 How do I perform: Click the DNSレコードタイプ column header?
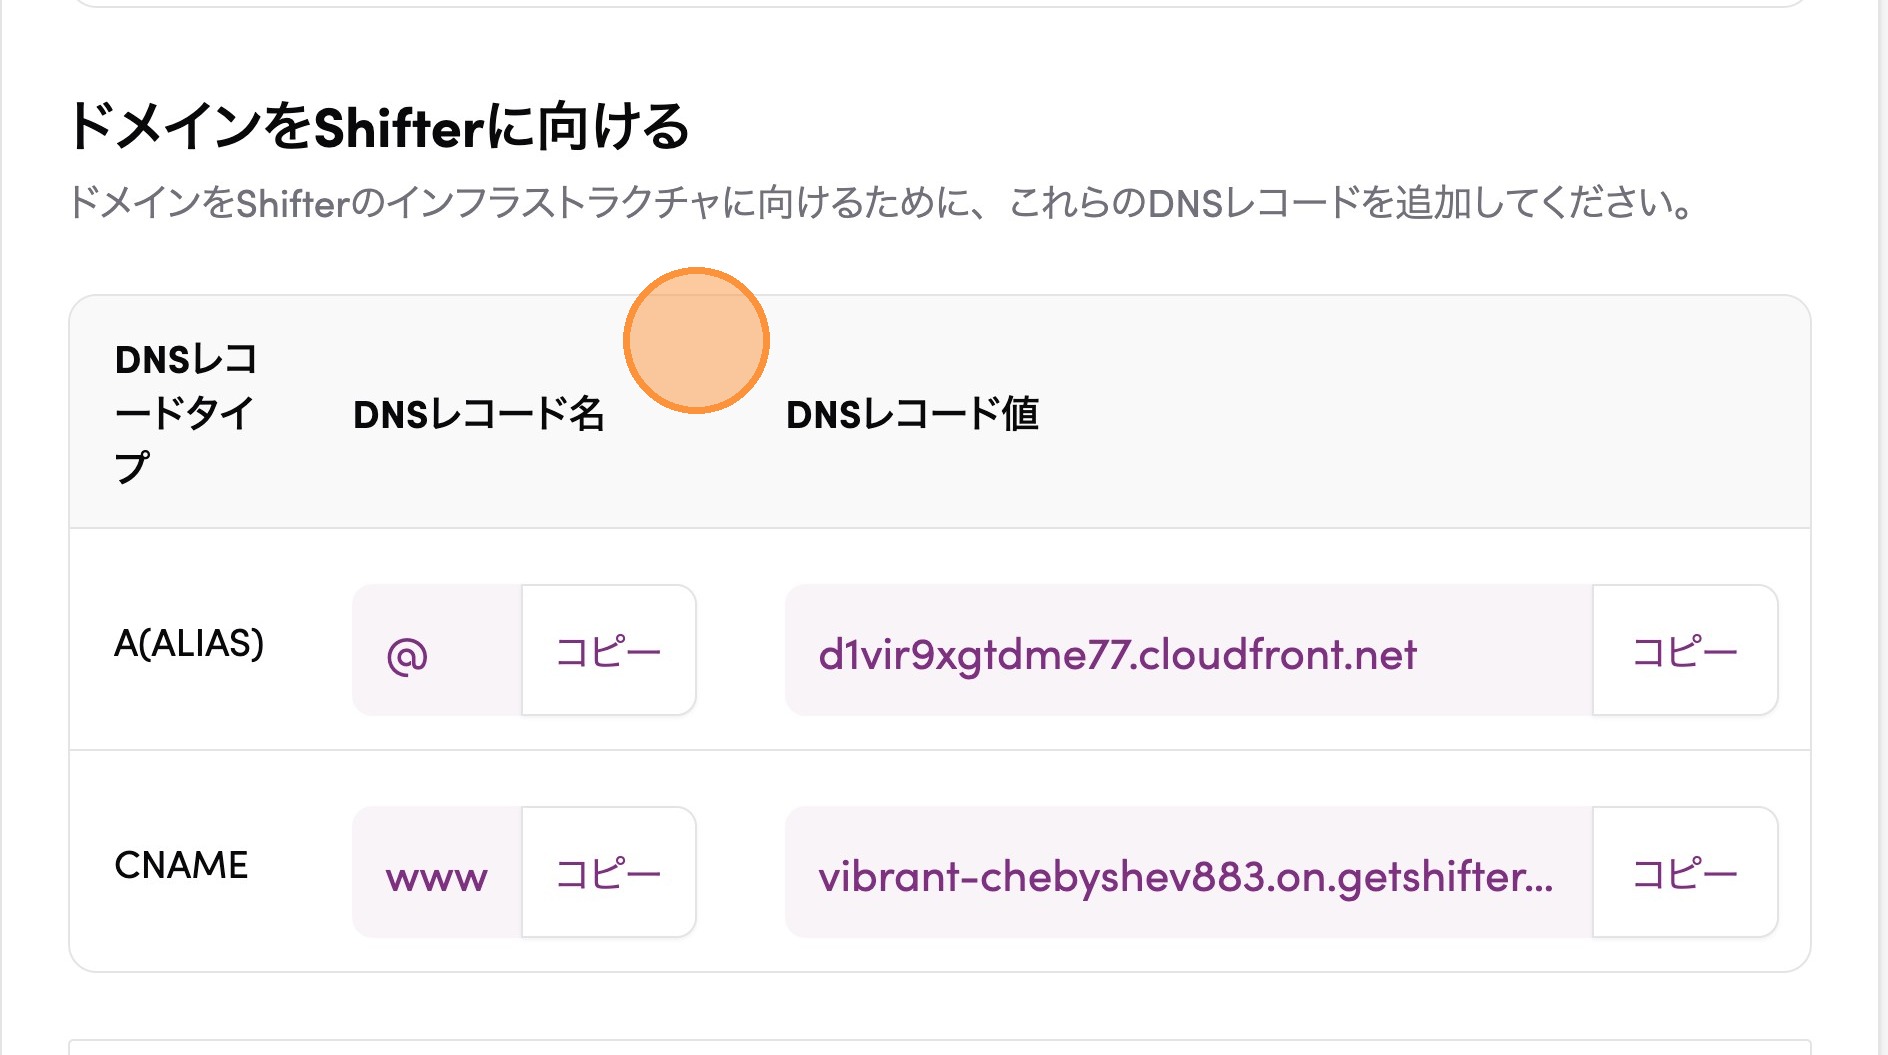(186, 413)
